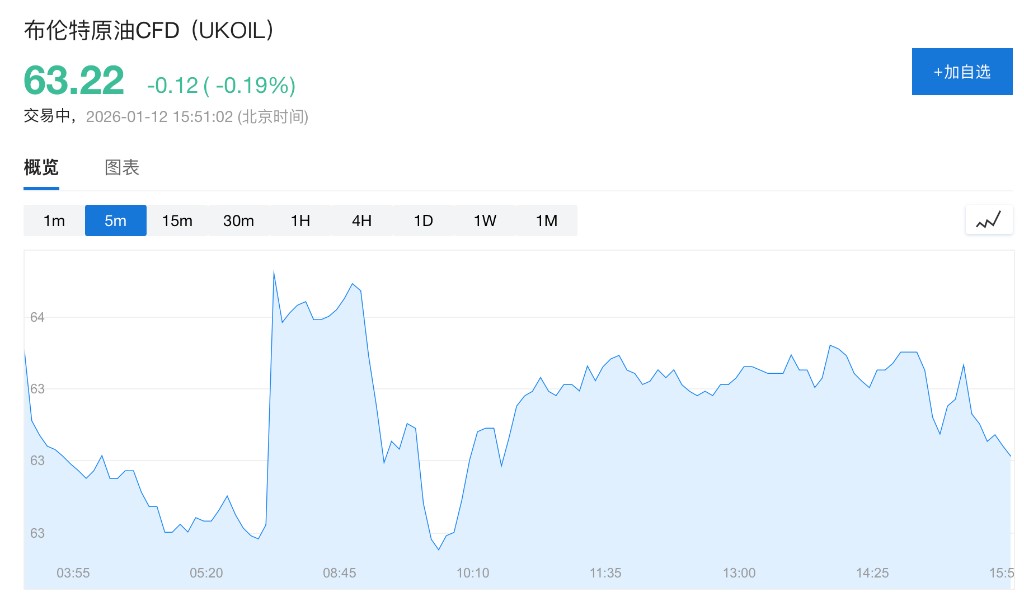Open the 图表 tab
The width and height of the screenshot is (1024, 604).
click(x=122, y=167)
